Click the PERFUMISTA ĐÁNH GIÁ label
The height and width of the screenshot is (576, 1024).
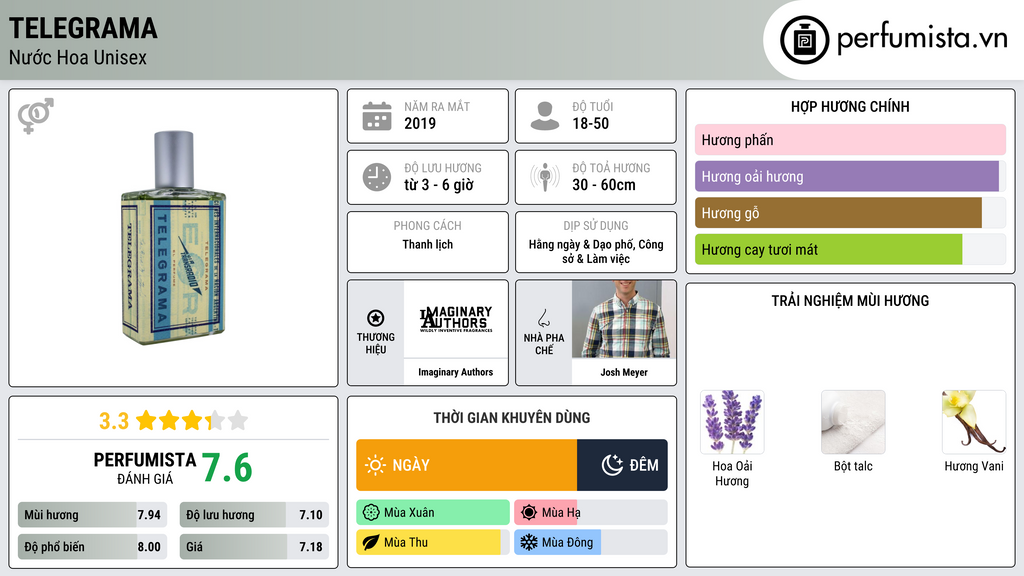pos(145,469)
